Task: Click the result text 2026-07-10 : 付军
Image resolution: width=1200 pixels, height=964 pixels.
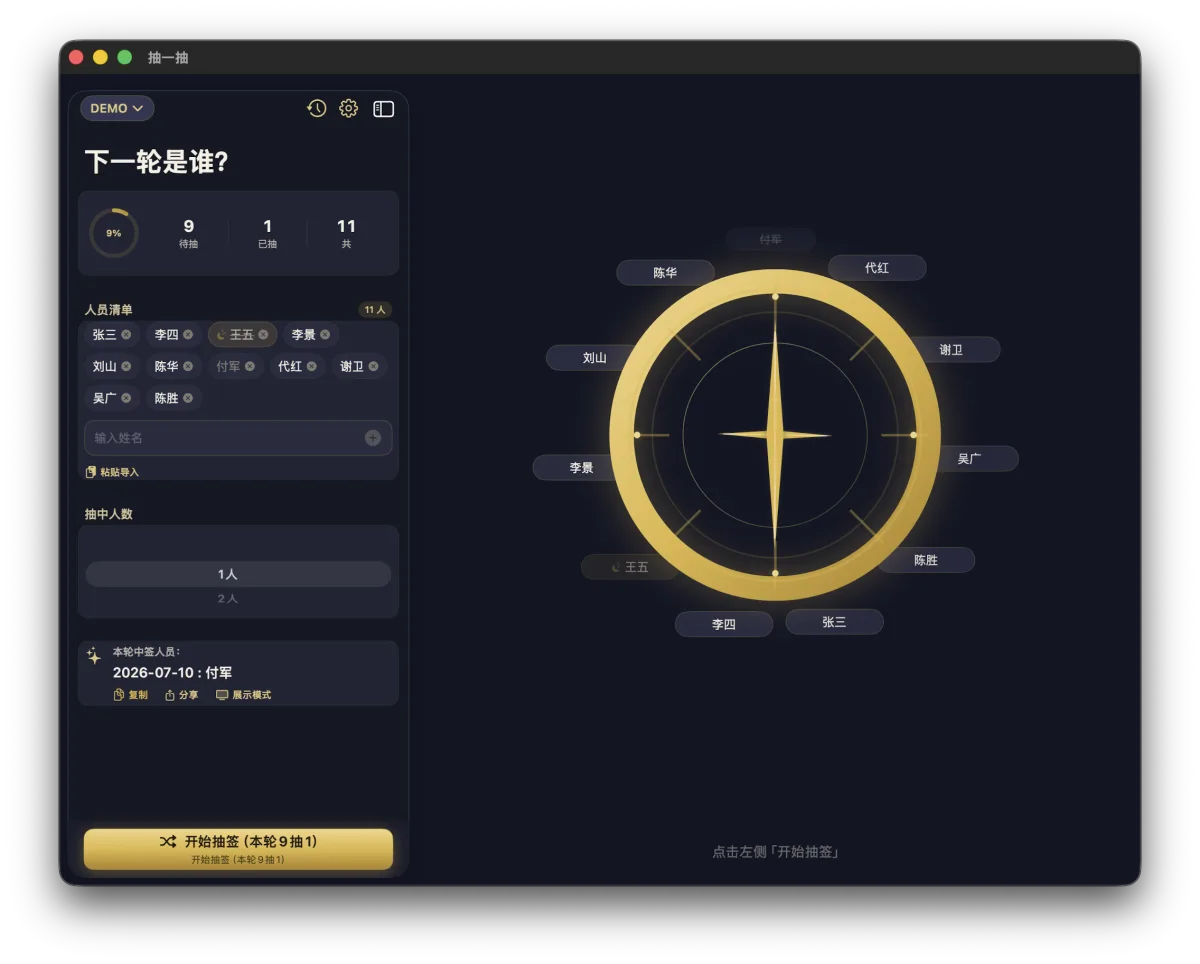Action: [x=172, y=673]
